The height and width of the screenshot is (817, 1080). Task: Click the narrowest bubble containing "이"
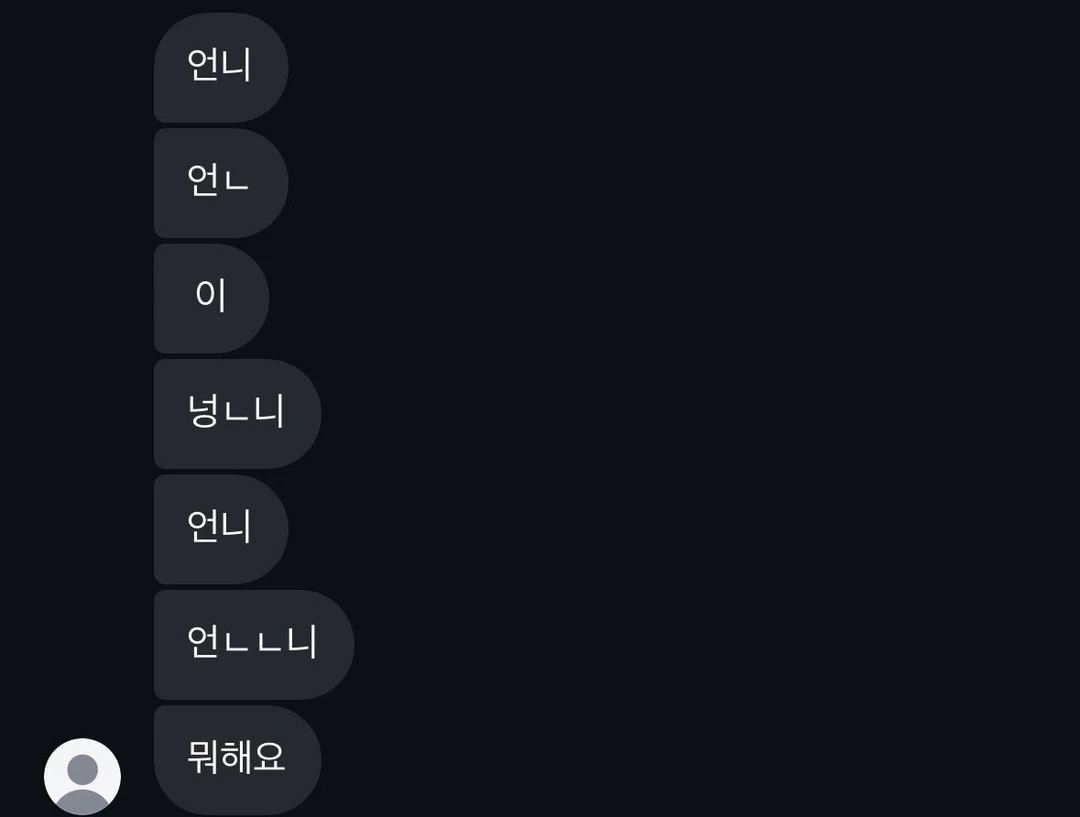pos(211,298)
